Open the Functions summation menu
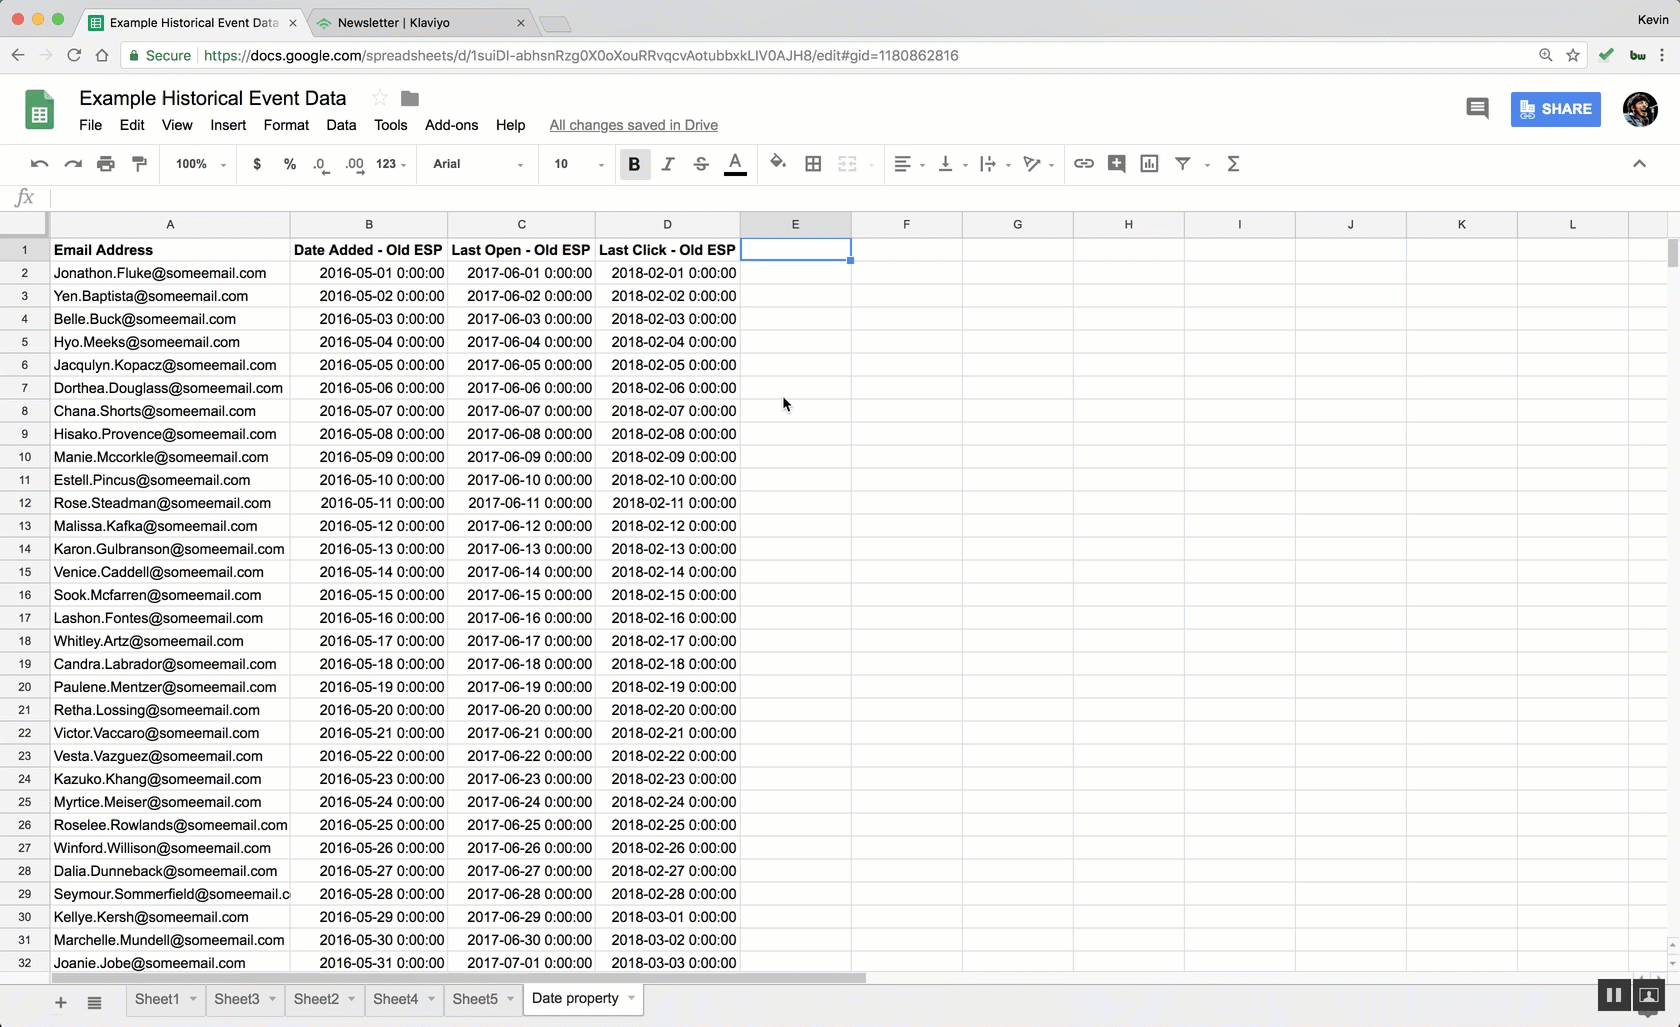The height and width of the screenshot is (1027, 1680). (x=1234, y=163)
